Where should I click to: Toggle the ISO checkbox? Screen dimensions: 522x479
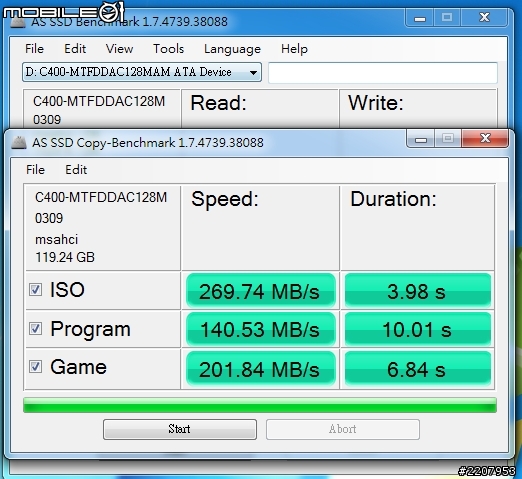pyautogui.click(x=35, y=289)
